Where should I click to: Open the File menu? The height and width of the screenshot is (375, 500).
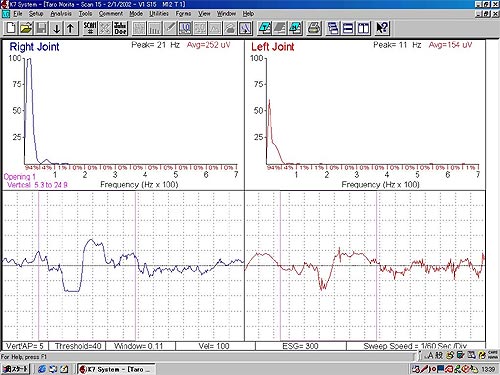tap(18, 14)
